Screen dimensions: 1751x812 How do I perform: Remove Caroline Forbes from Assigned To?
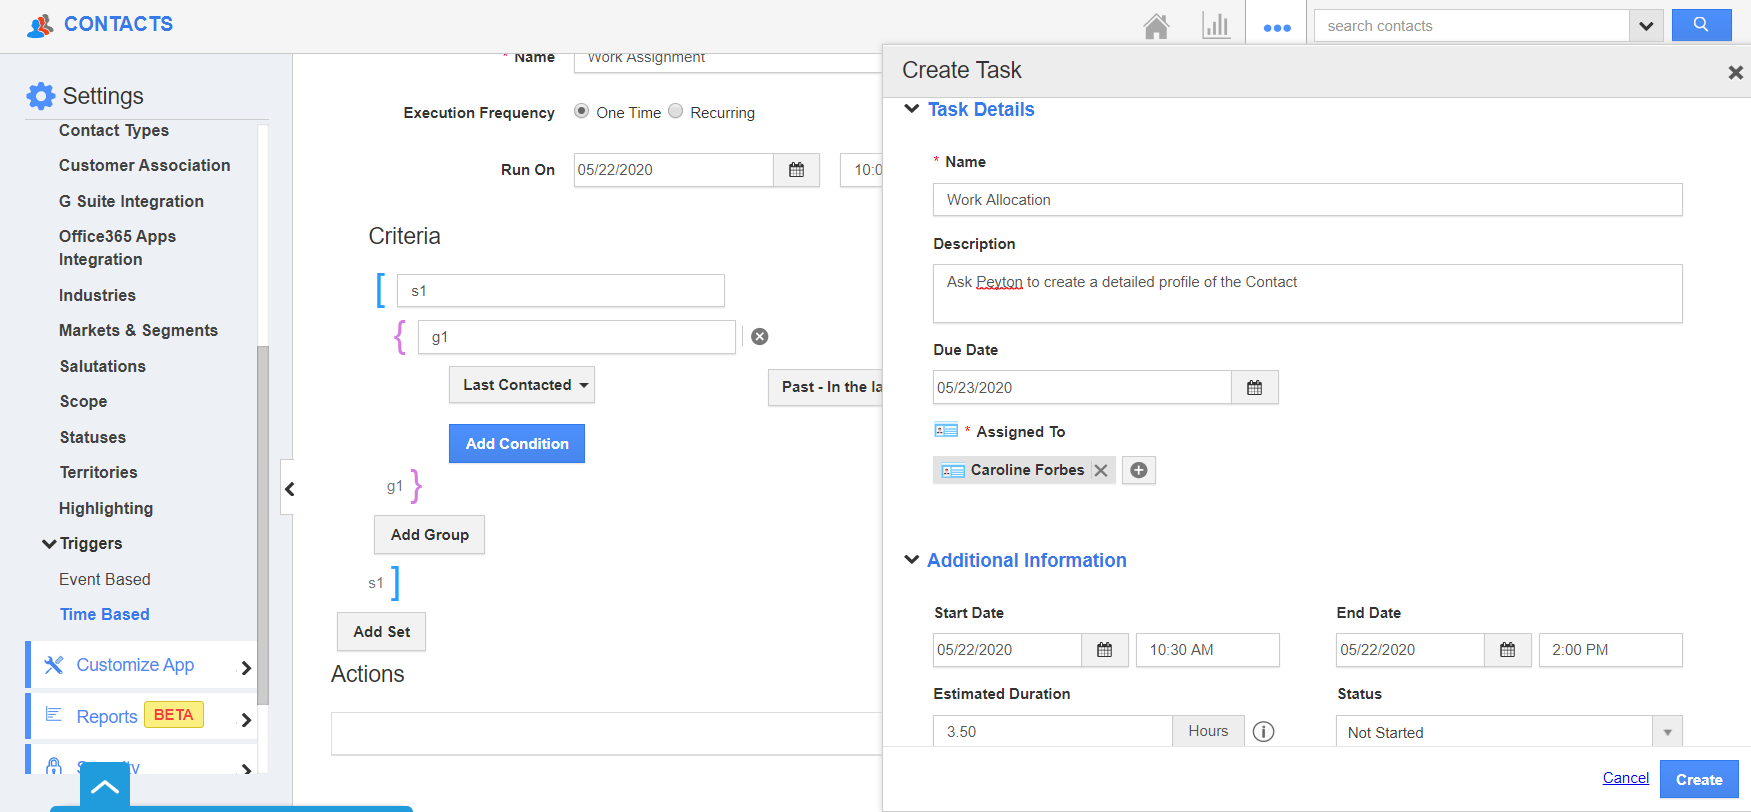click(1101, 470)
